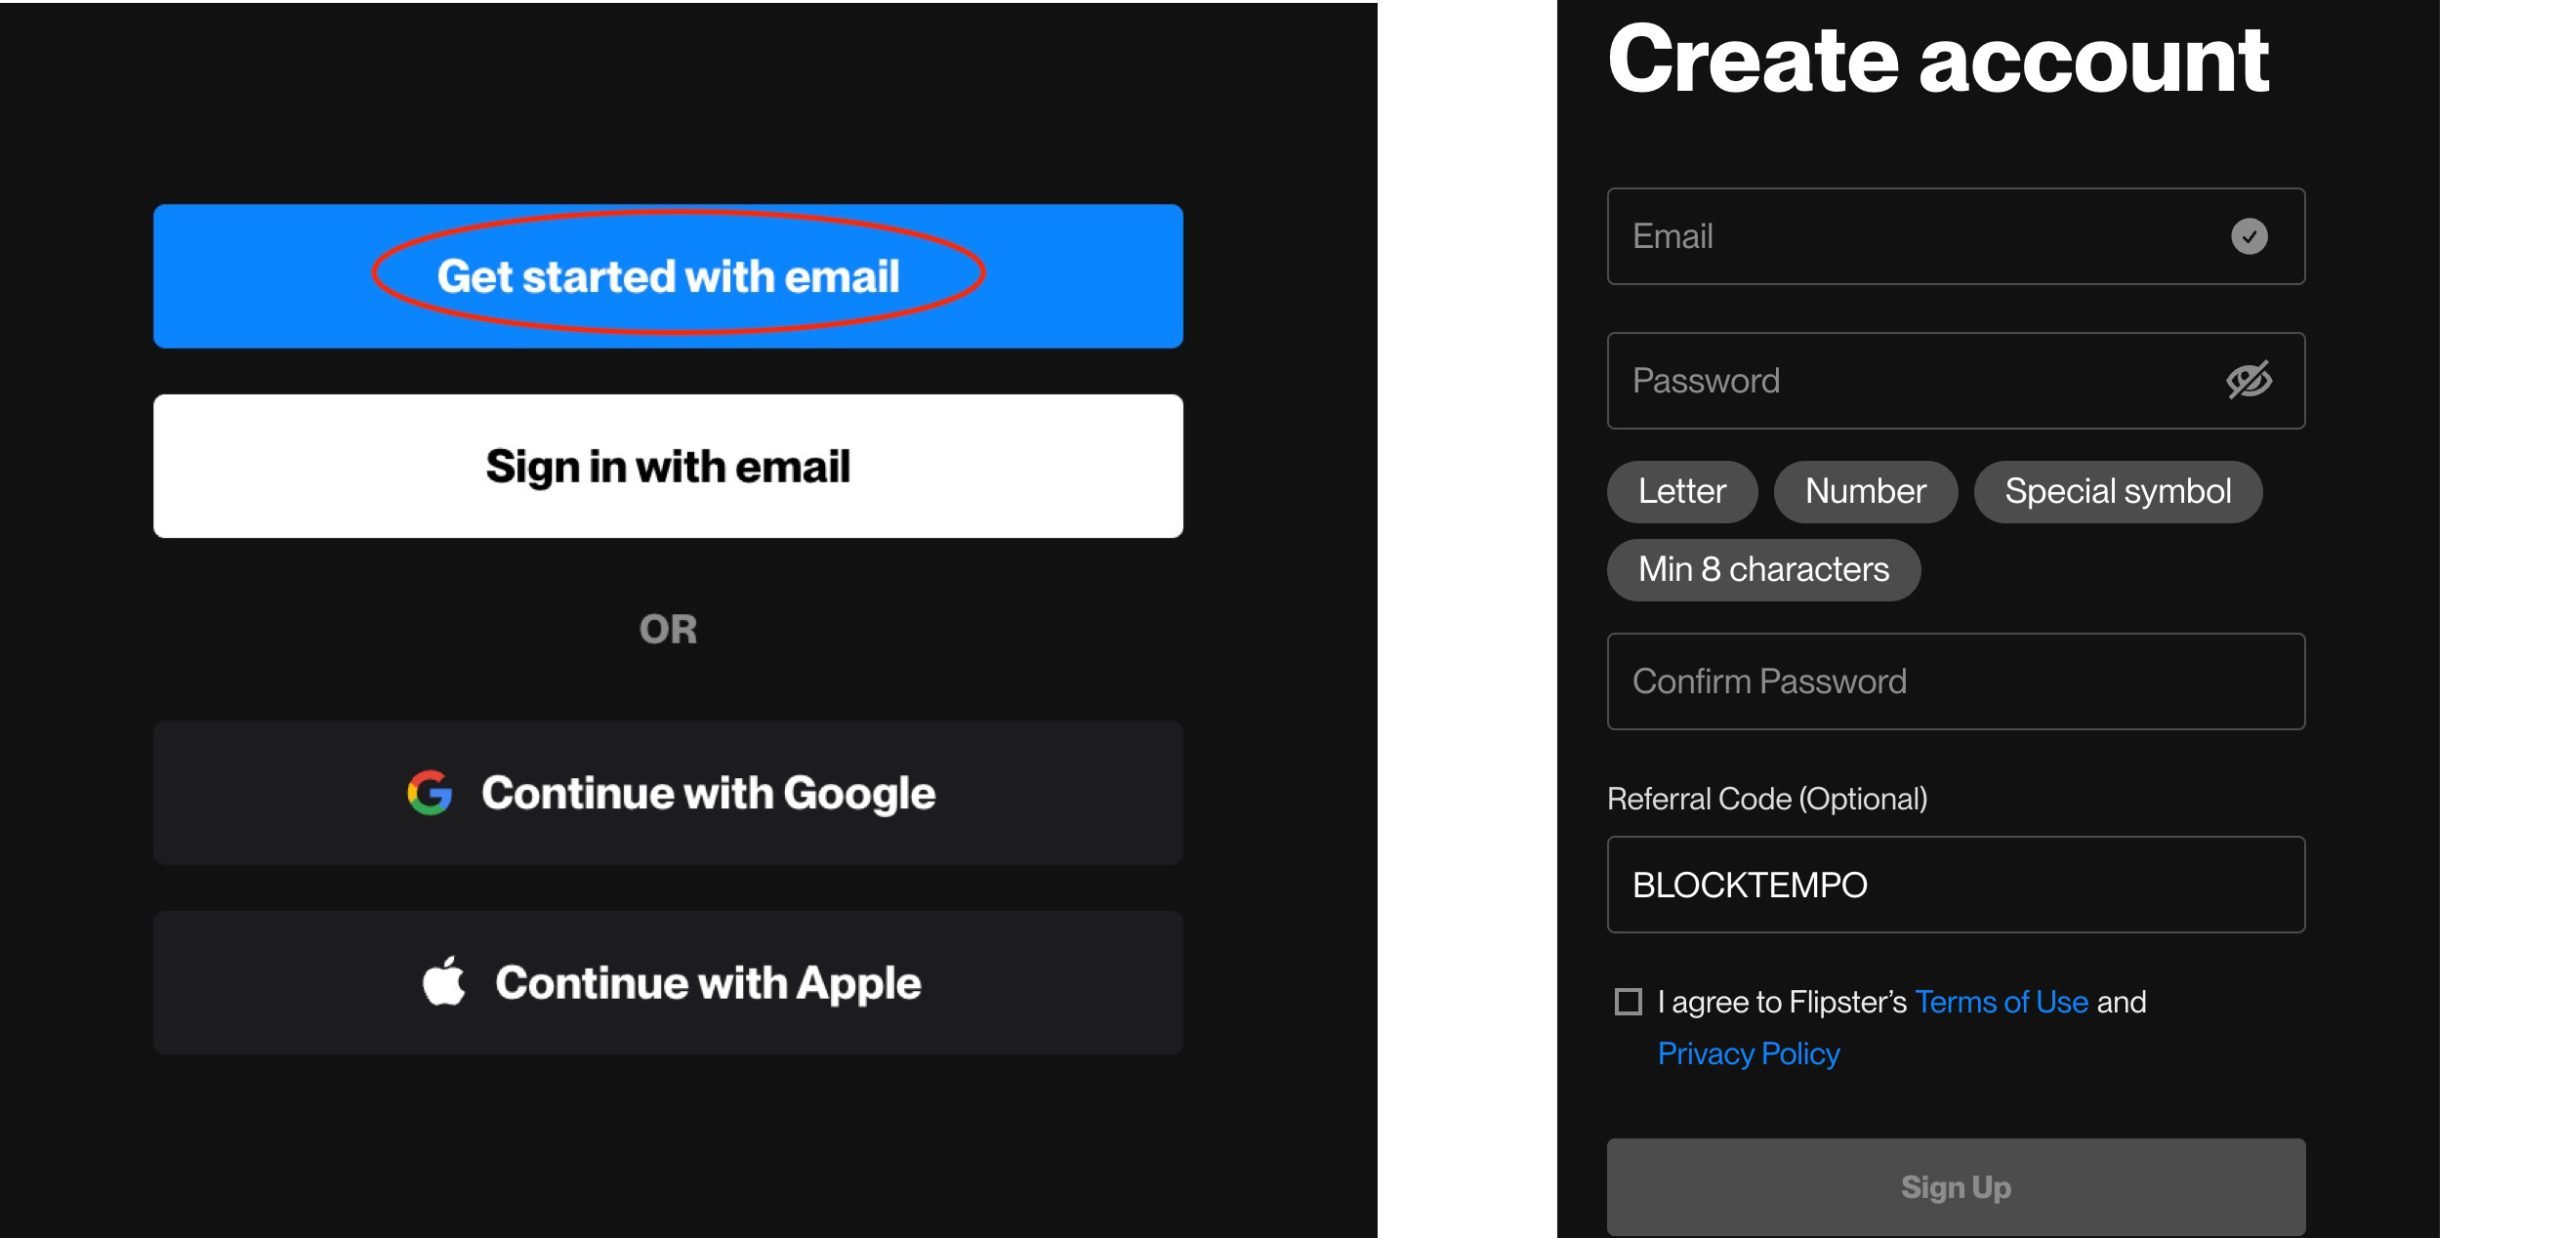Click the email checkmark validation icon

tap(2250, 235)
